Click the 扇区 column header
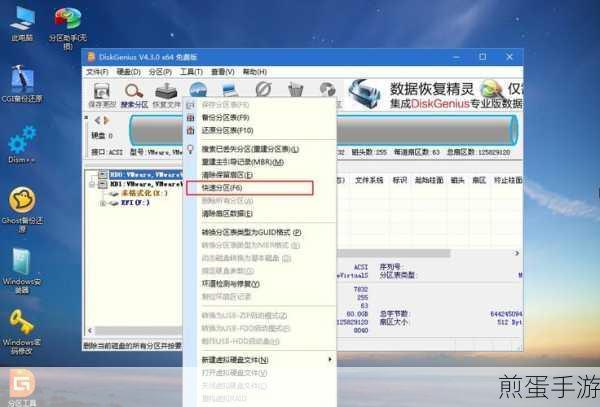The height and width of the screenshot is (407, 600). click(x=479, y=180)
